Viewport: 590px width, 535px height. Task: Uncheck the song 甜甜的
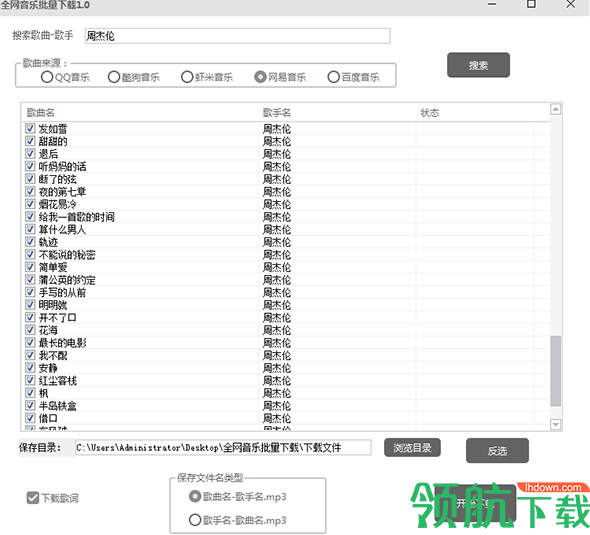click(30, 141)
